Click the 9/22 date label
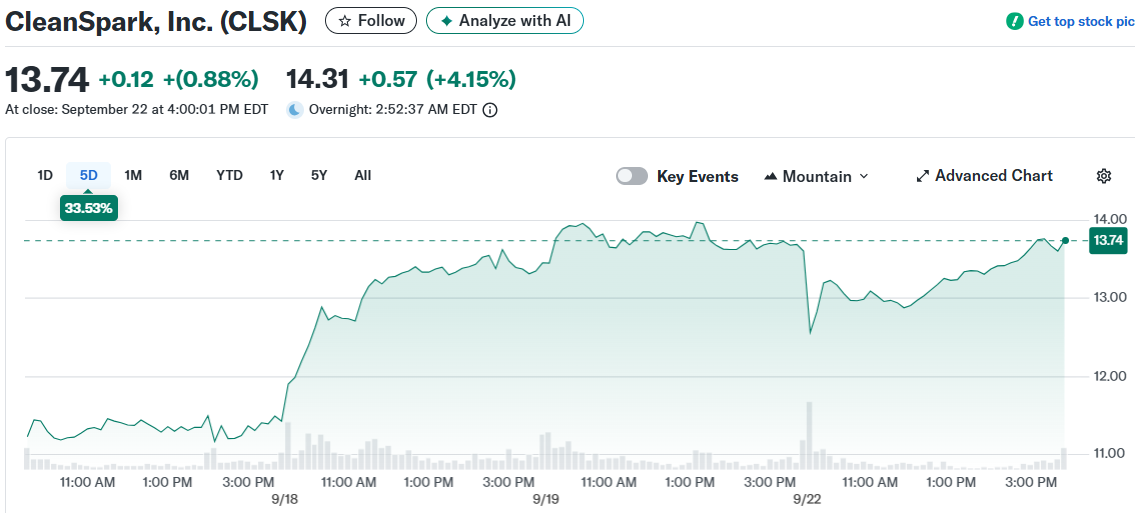 [806, 499]
